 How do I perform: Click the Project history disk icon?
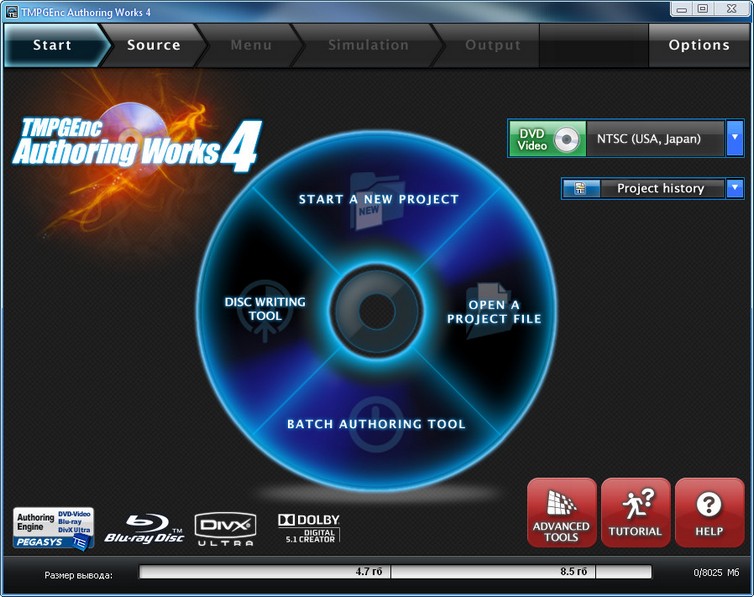(x=581, y=188)
